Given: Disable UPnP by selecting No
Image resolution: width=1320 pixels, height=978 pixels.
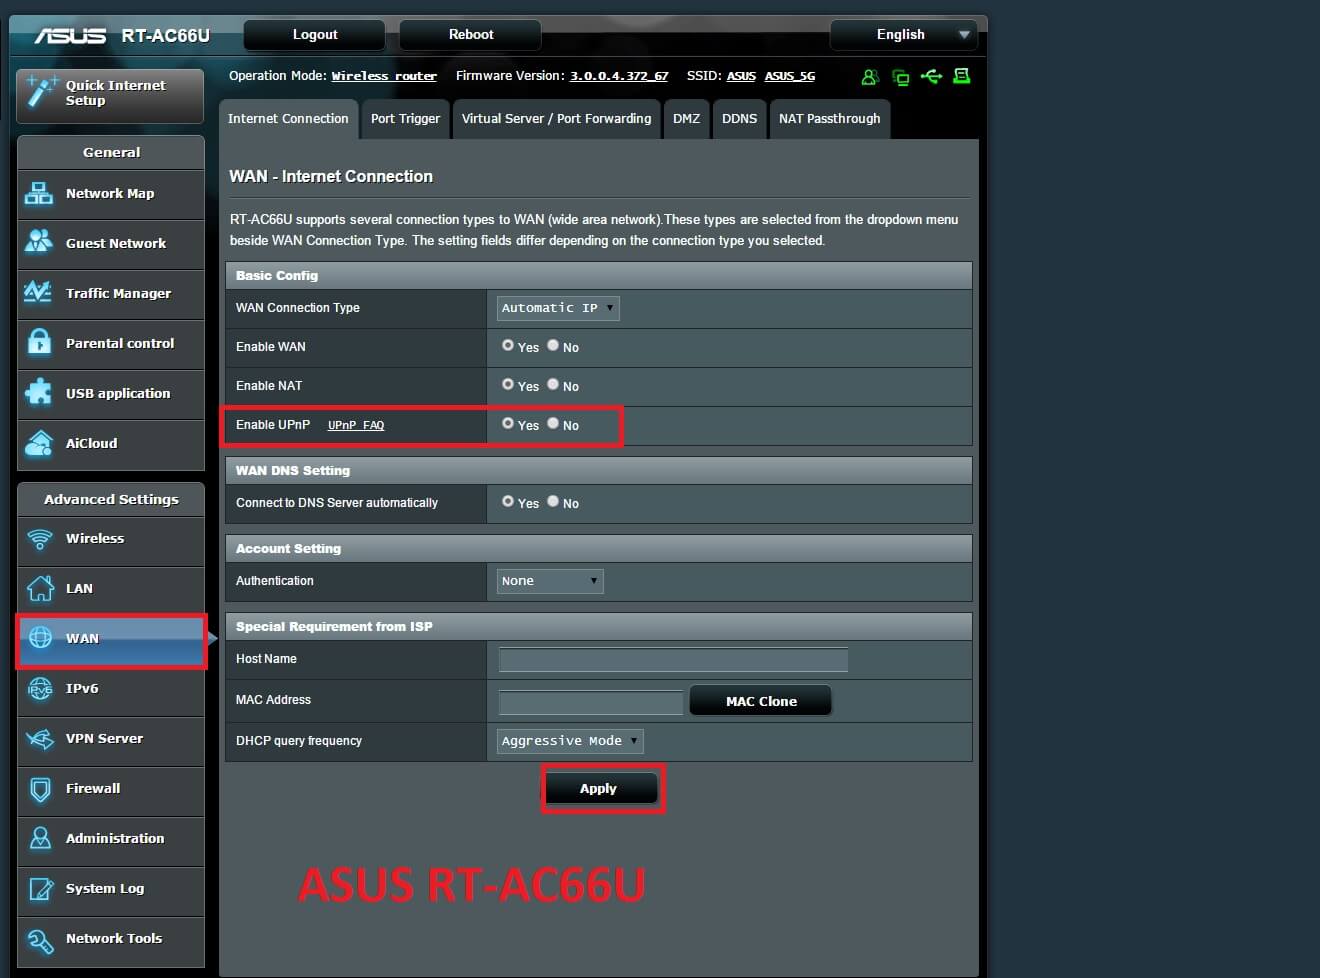Looking at the screenshot, I should tap(553, 424).
